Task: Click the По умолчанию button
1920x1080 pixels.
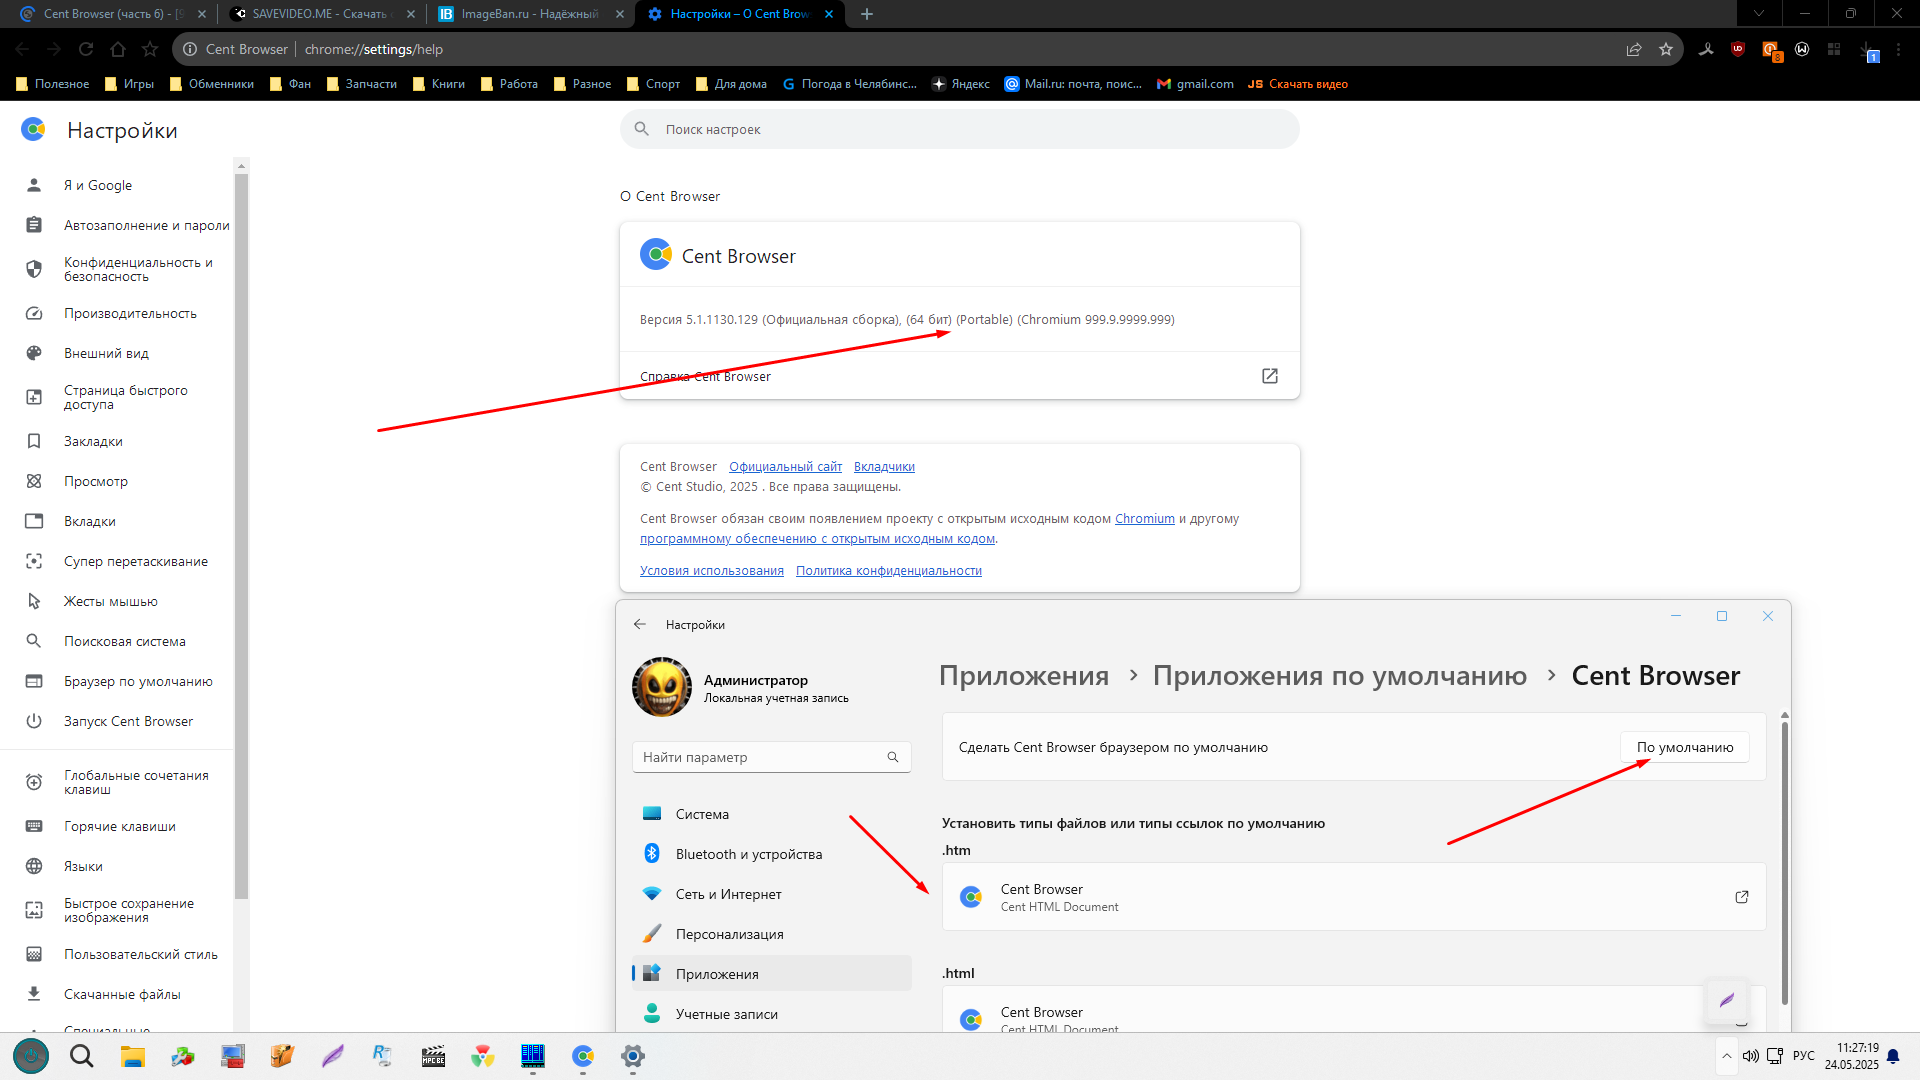Action: (x=1685, y=747)
